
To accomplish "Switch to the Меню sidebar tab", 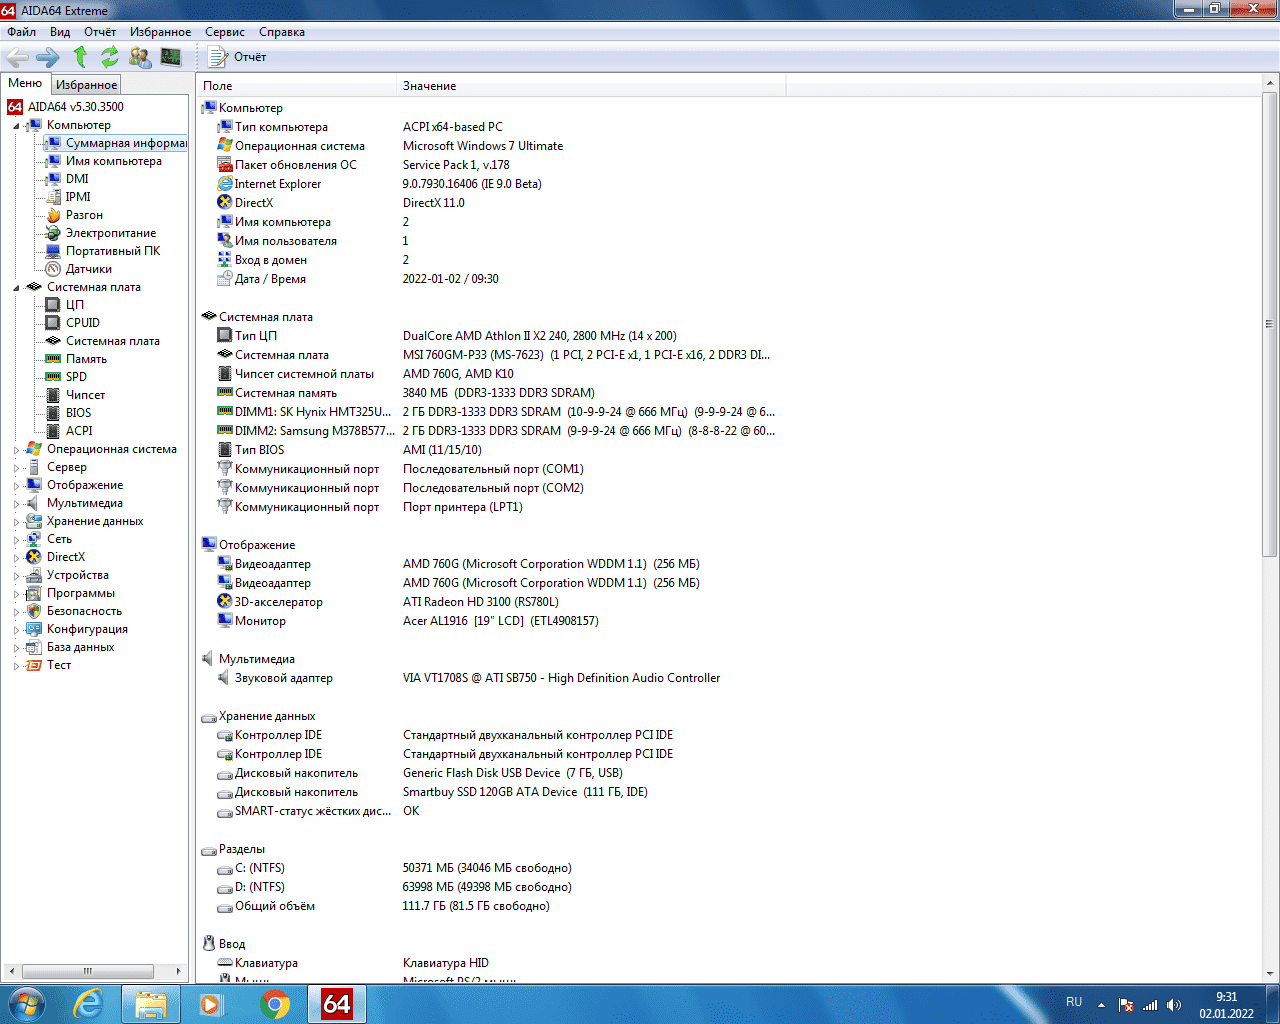I will pos(25,83).
